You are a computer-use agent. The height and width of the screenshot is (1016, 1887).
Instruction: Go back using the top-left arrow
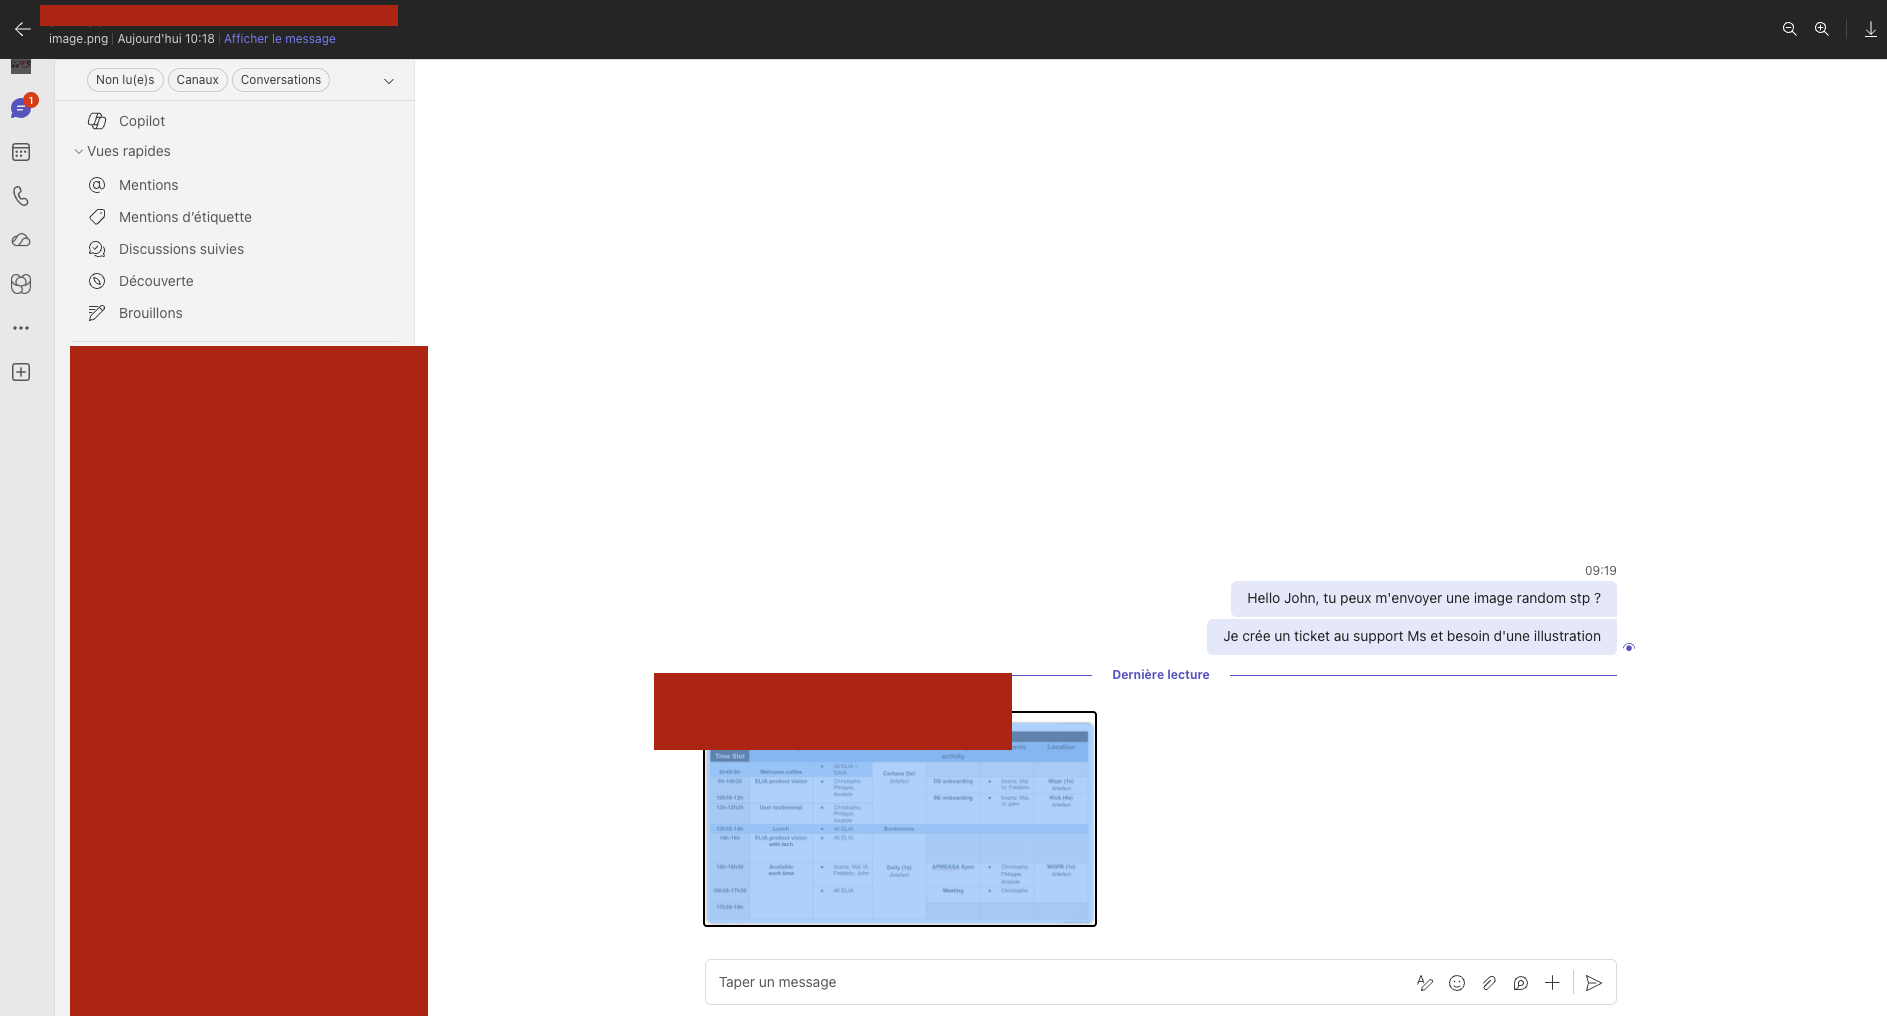(x=22, y=29)
